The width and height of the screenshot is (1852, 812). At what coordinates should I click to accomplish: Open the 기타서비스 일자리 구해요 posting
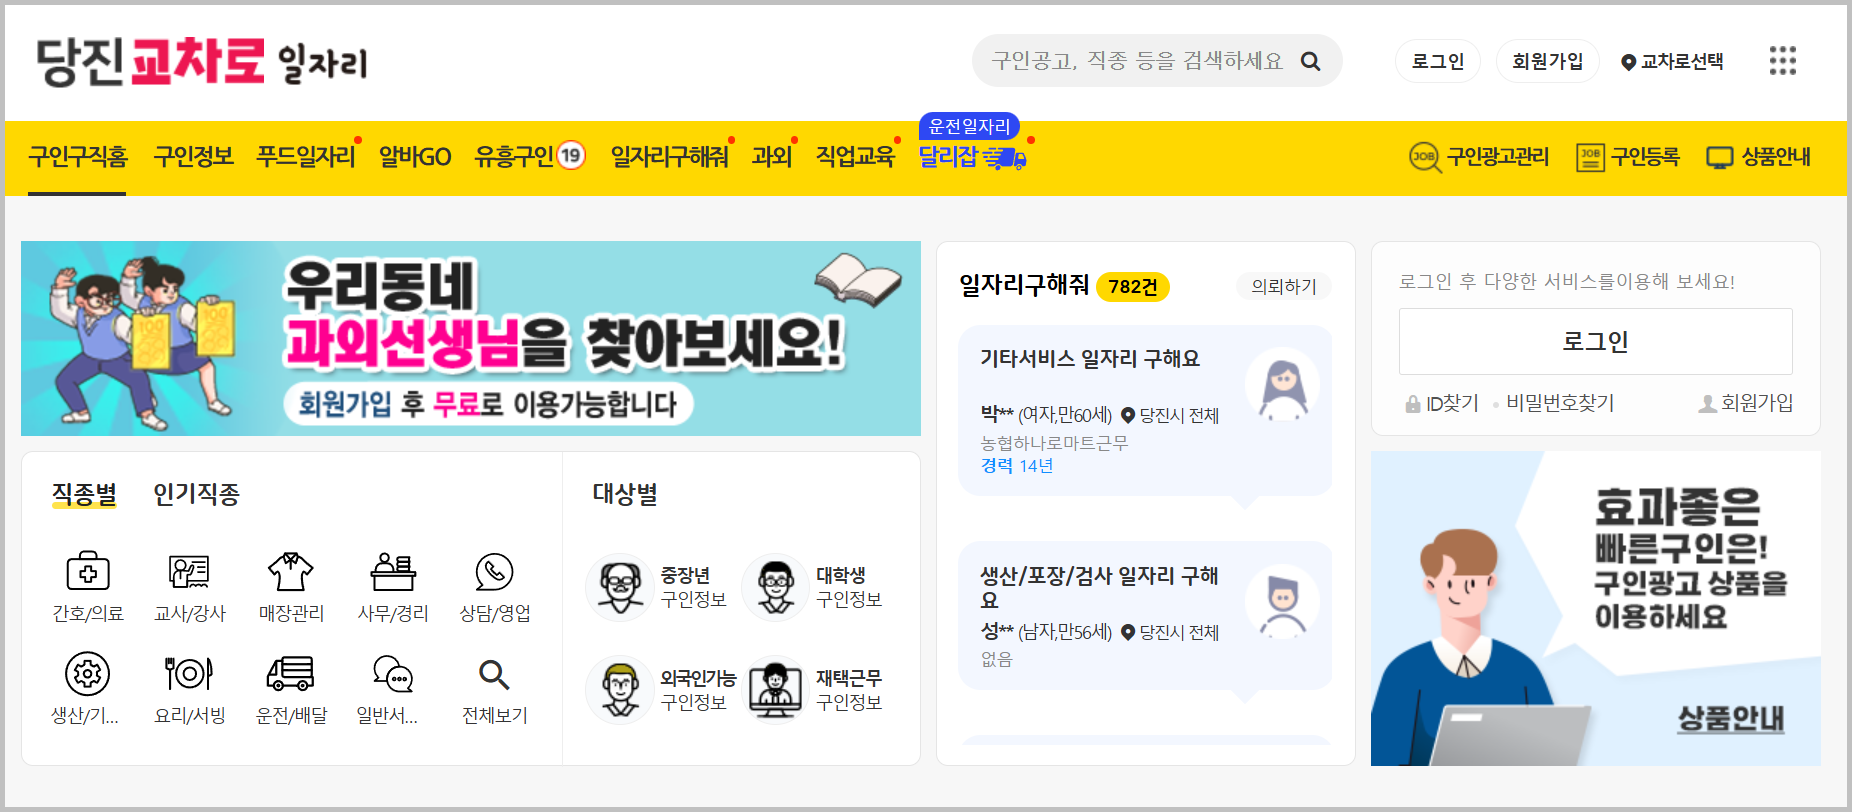pos(1145,410)
